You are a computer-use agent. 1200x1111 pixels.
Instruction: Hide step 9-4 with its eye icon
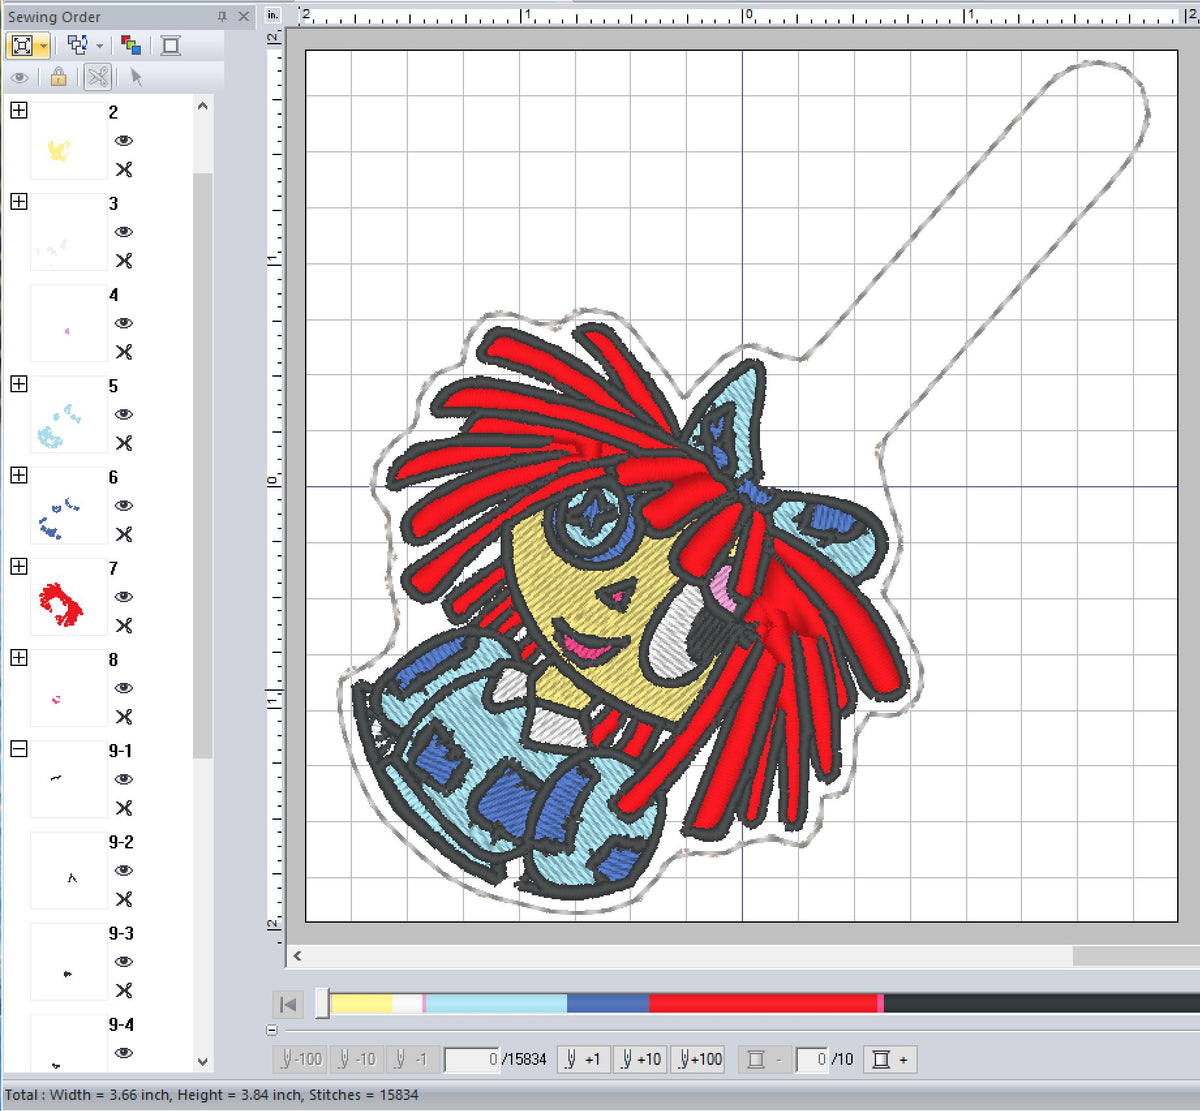pyautogui.click(x=124, y=1052)
